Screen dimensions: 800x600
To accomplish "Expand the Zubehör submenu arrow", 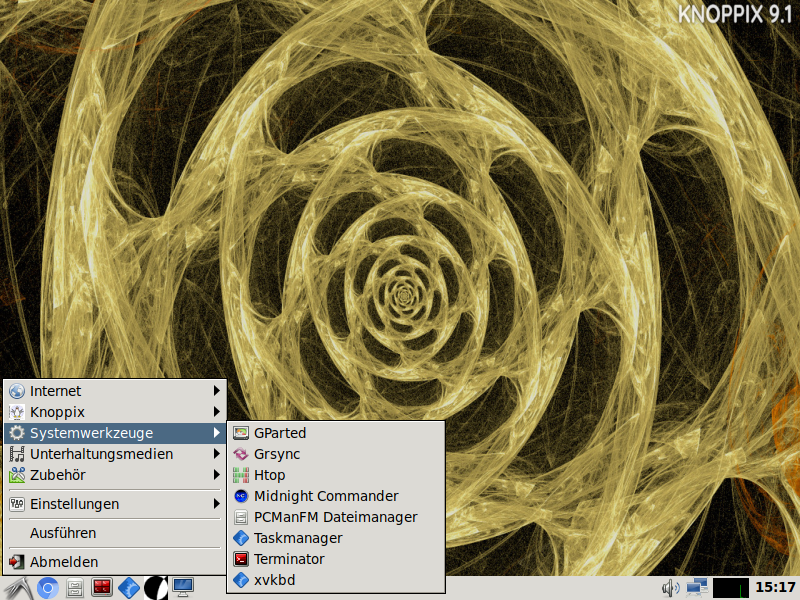I will (x=216, y=474).
